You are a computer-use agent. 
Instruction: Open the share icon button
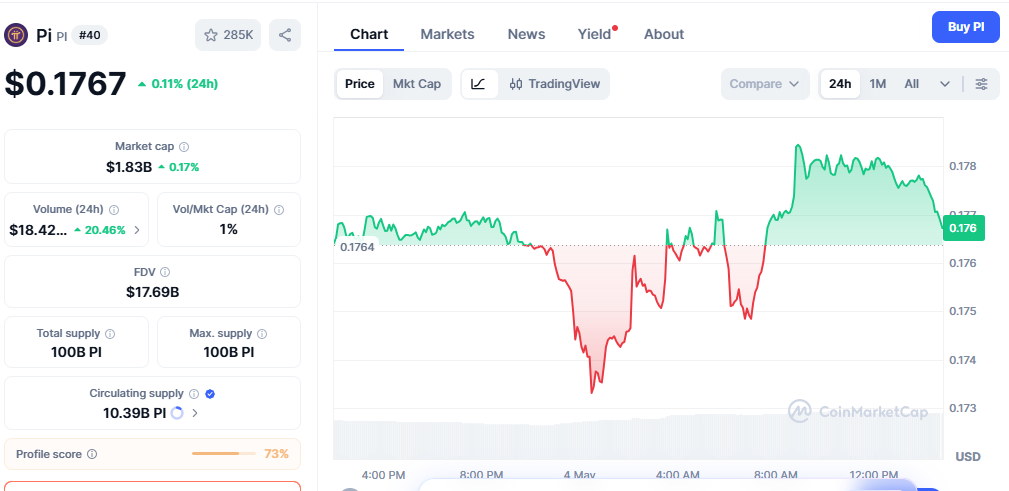click(285, 35)
